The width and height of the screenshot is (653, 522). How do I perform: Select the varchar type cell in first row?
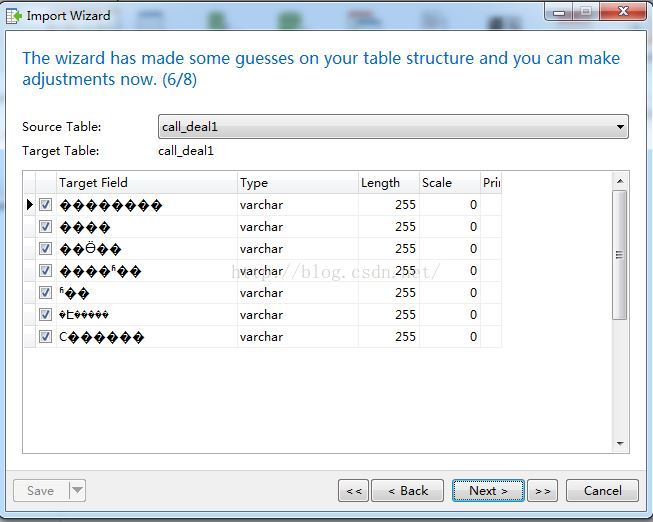tap(298, 205)
